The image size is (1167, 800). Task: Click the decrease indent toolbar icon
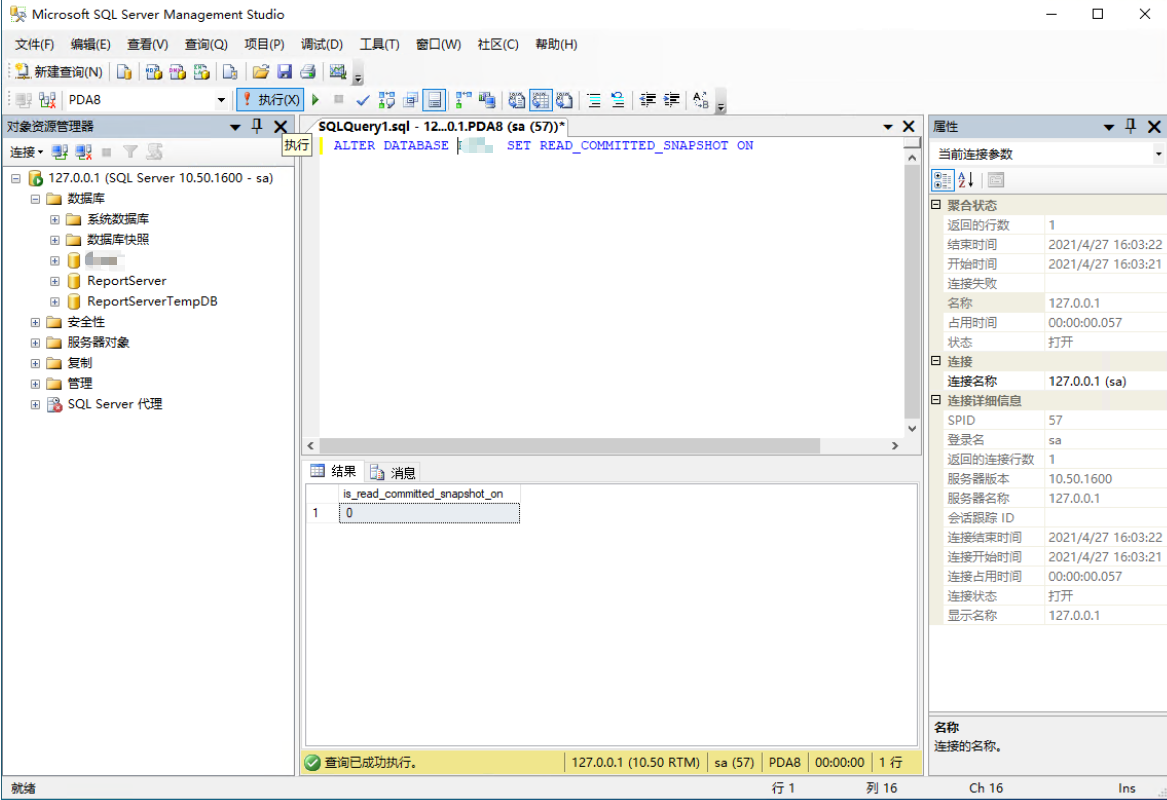point(648,100)
